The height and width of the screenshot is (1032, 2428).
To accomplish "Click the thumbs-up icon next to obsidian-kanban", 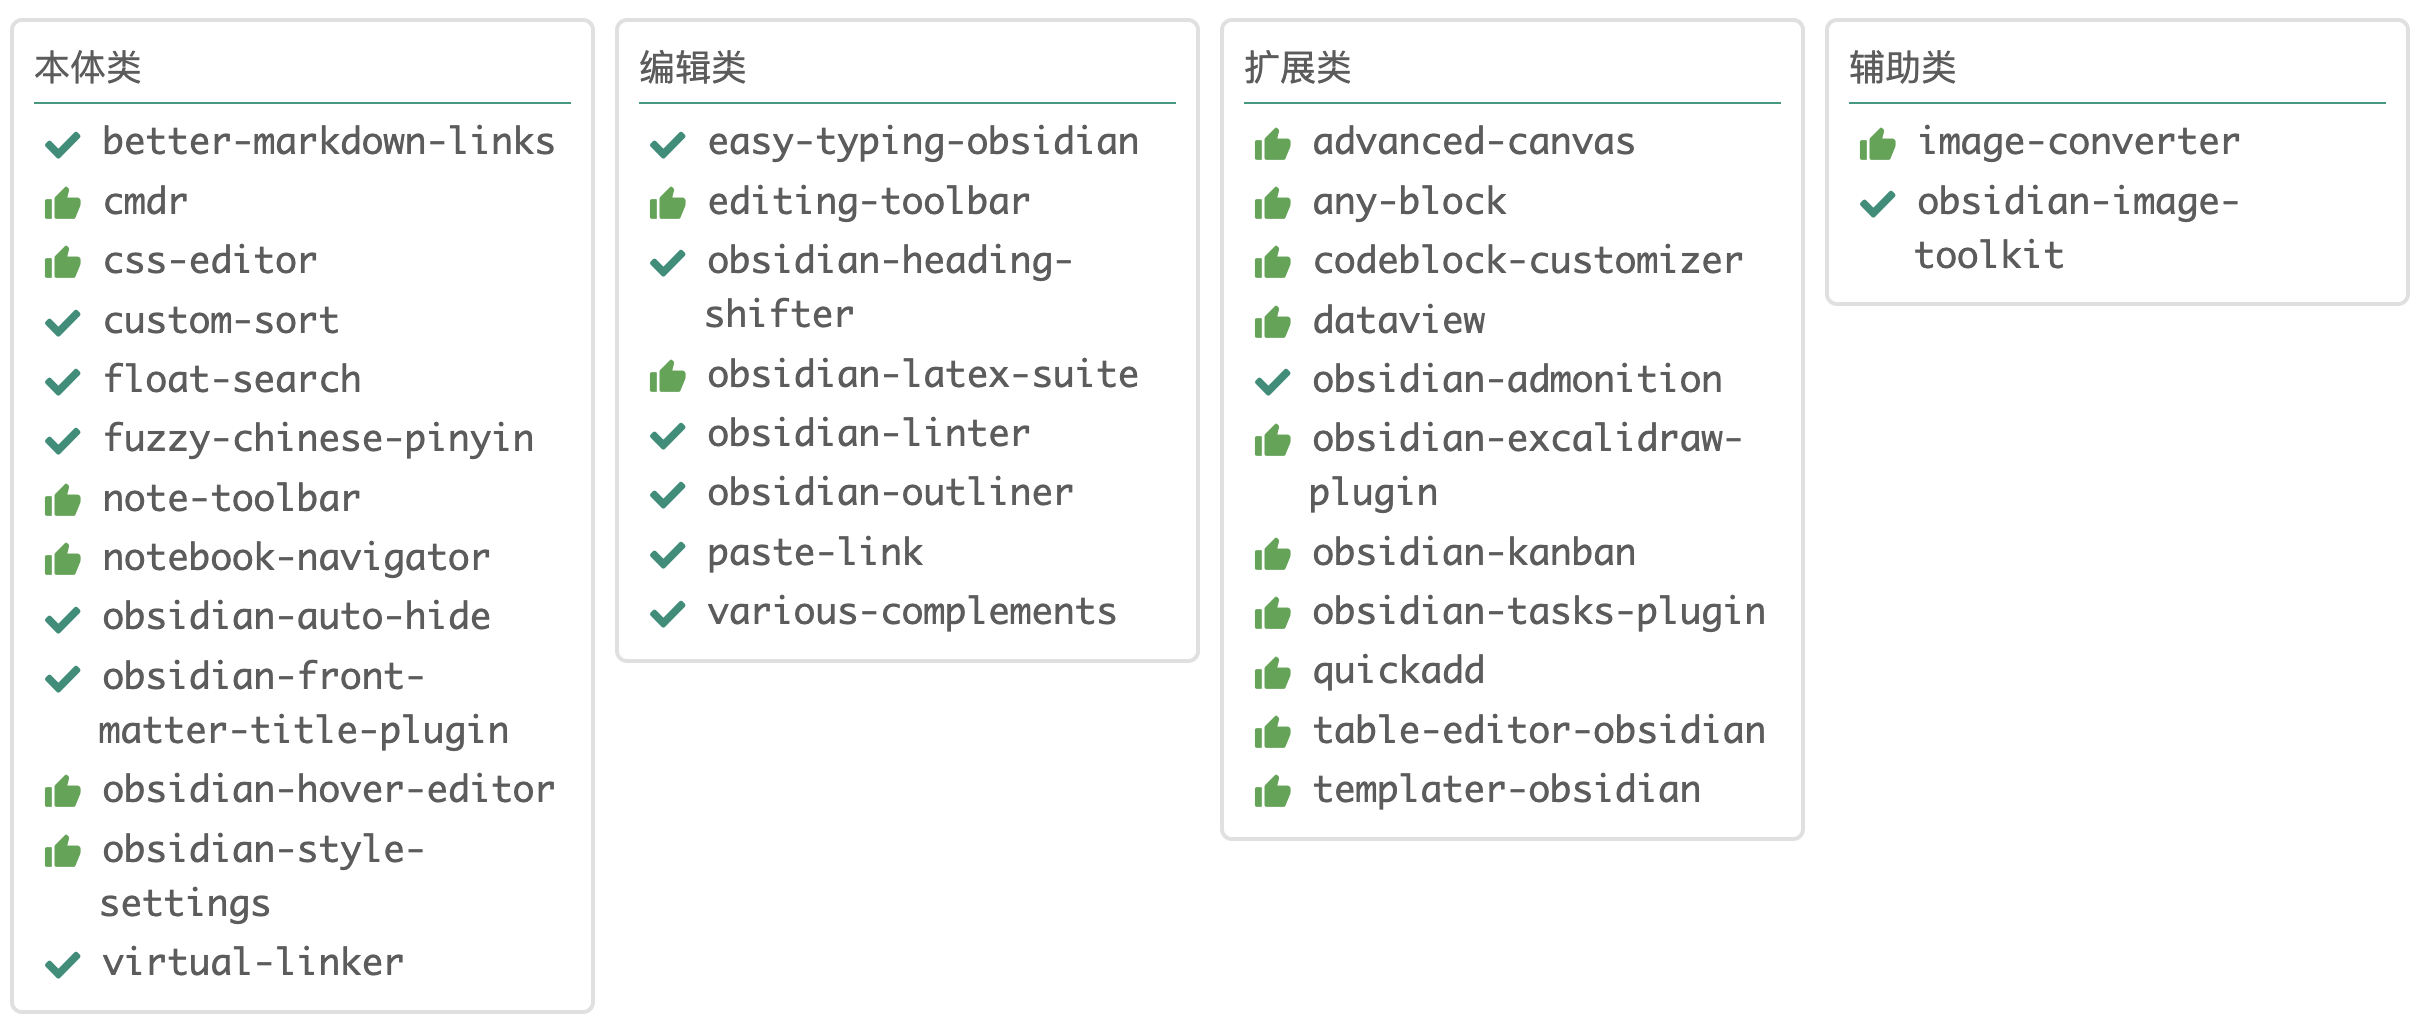I will [x=1273, y=554].
